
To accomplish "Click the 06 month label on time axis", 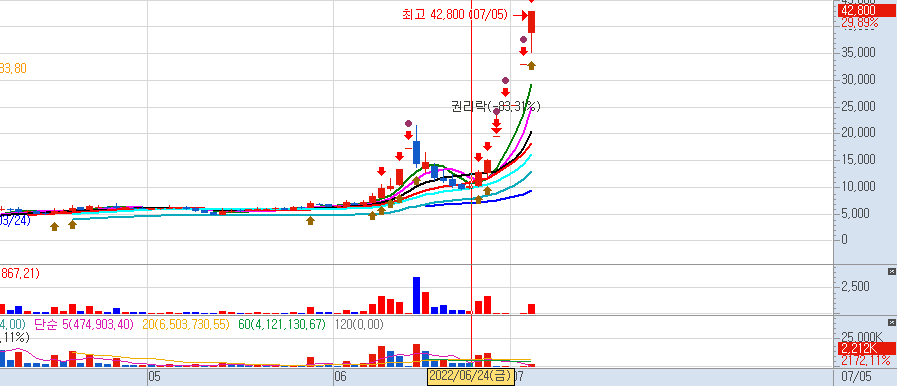I will point(340,377).
